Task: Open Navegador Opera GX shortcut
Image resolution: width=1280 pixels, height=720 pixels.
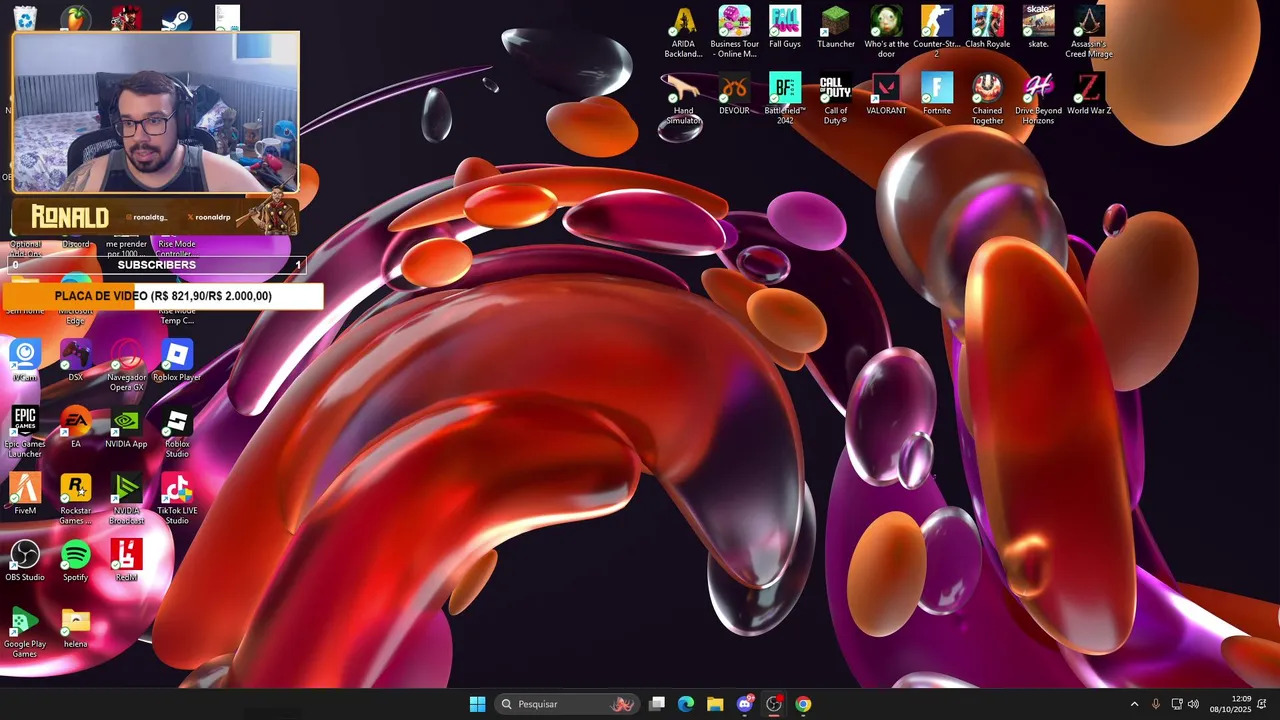Action: [x=126, y=364]
